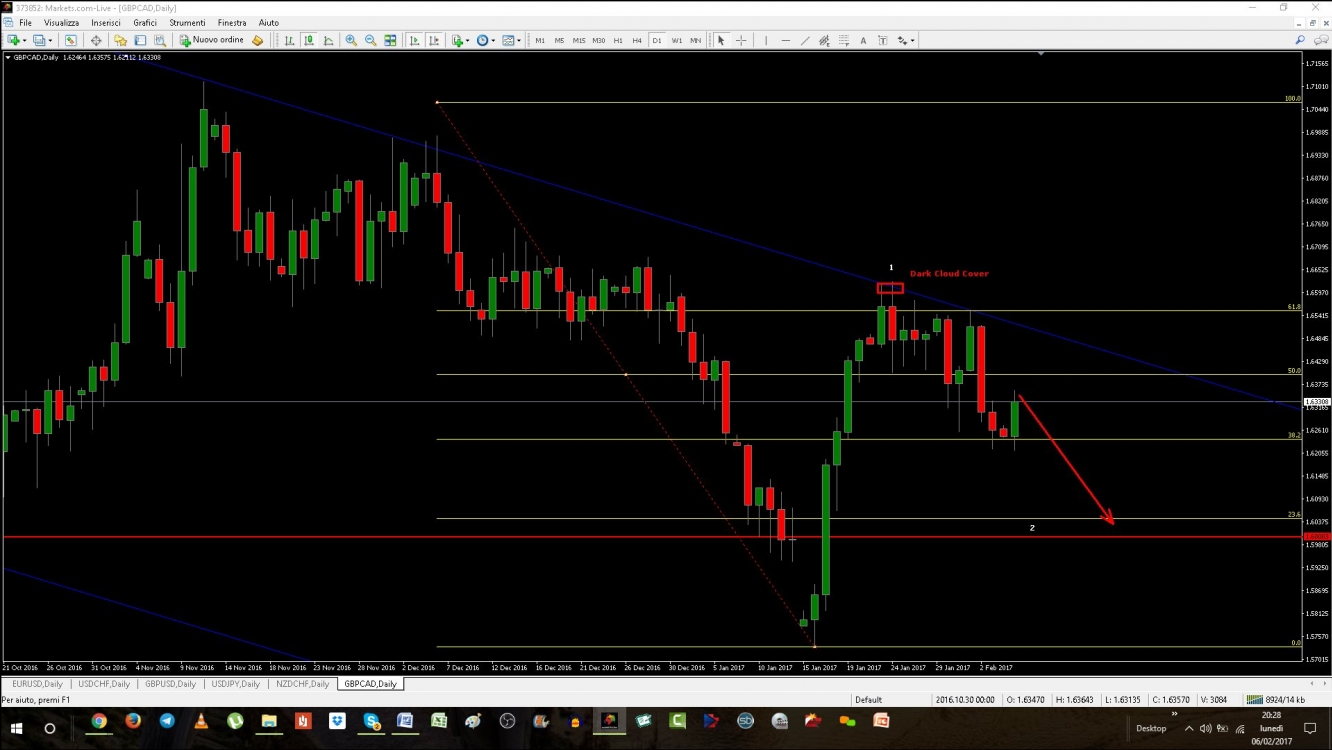
Task: Expand the Indicators dropdown arrow
Action: [x=468, y=41]
